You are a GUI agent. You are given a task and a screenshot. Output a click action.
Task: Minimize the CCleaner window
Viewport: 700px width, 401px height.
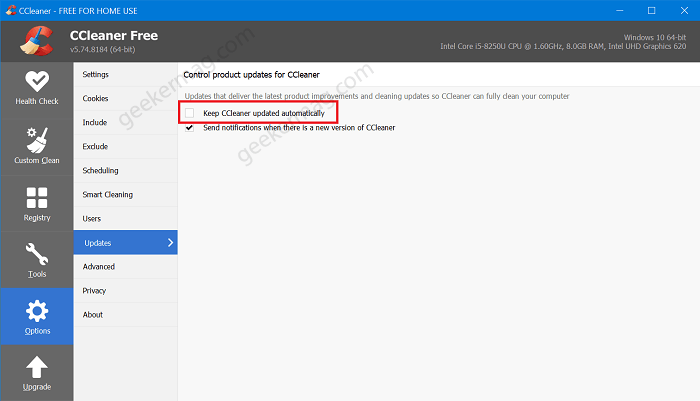(x=620, y=10)
